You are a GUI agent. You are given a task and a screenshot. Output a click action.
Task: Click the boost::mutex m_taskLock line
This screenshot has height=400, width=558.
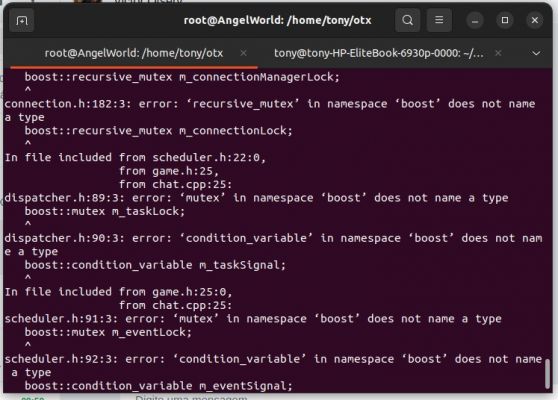coord(105,211)
